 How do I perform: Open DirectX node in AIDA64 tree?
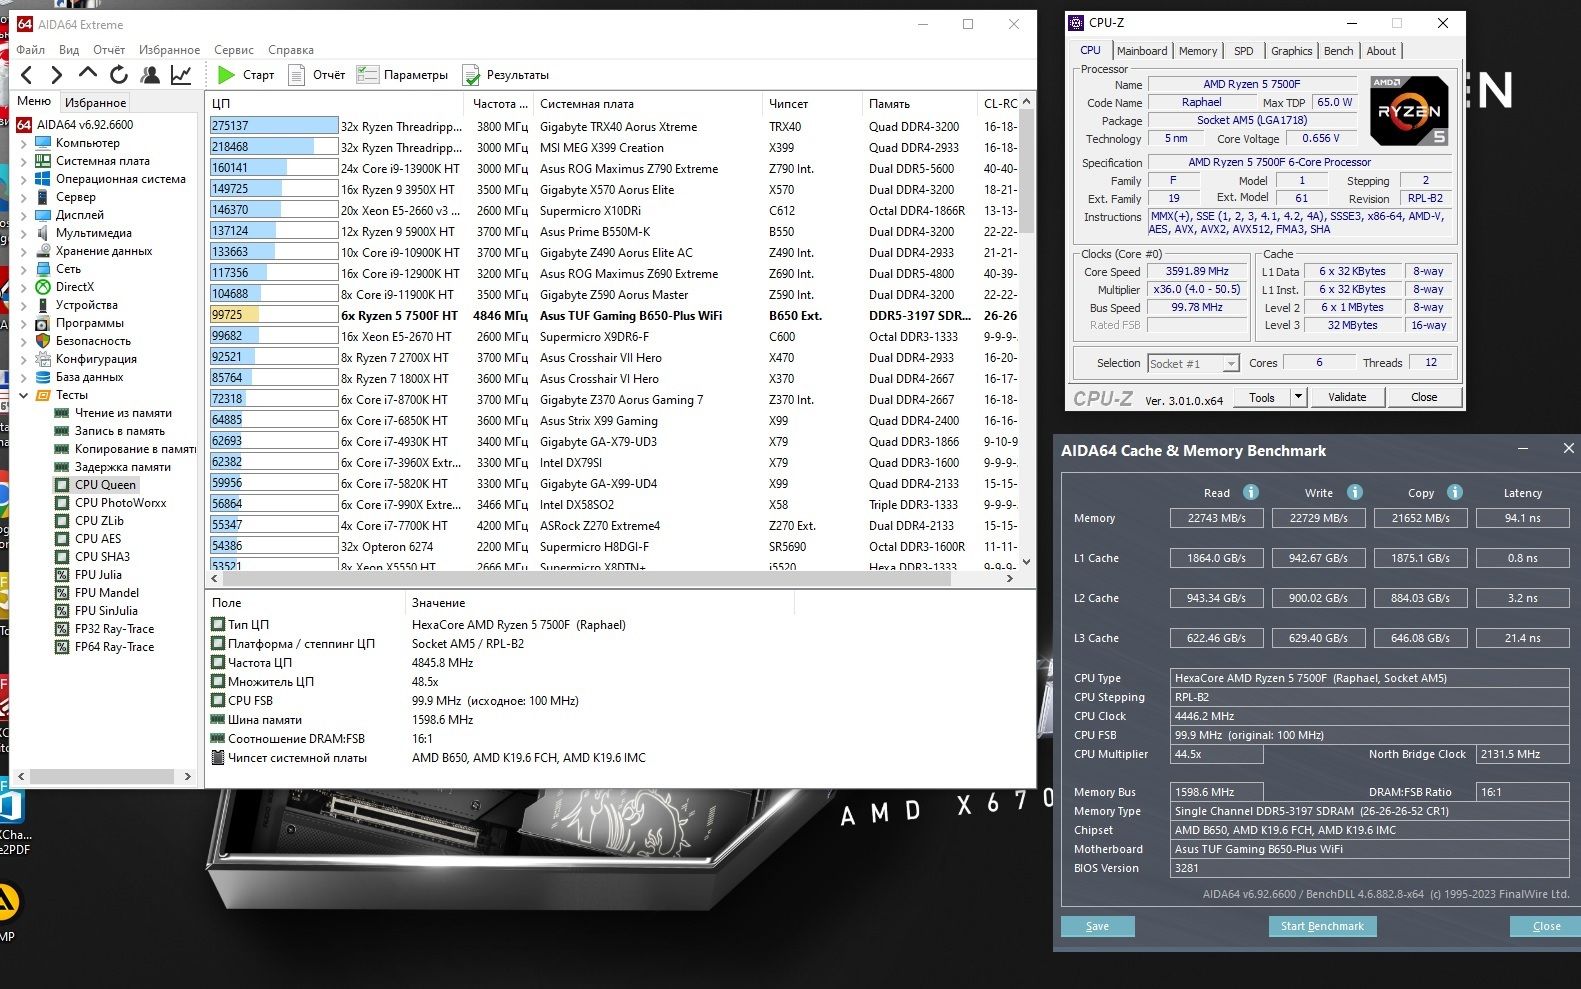tap(75, 287)
